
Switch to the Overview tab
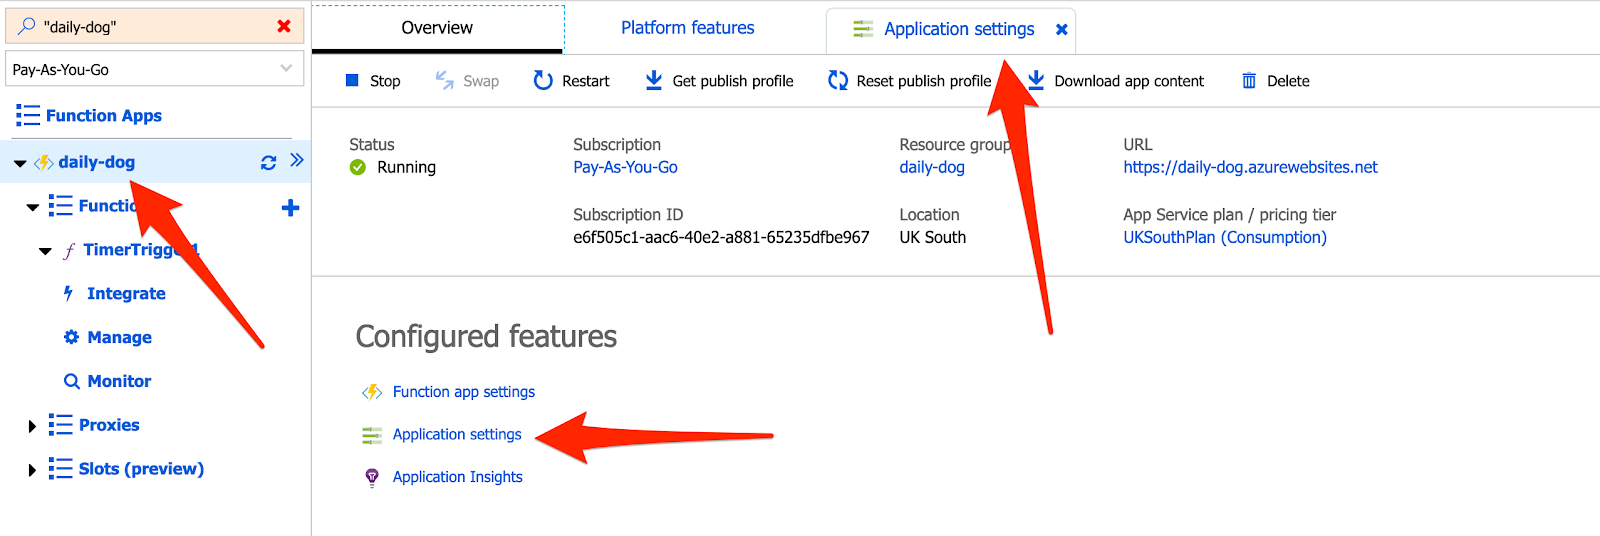tap(437, 28)
